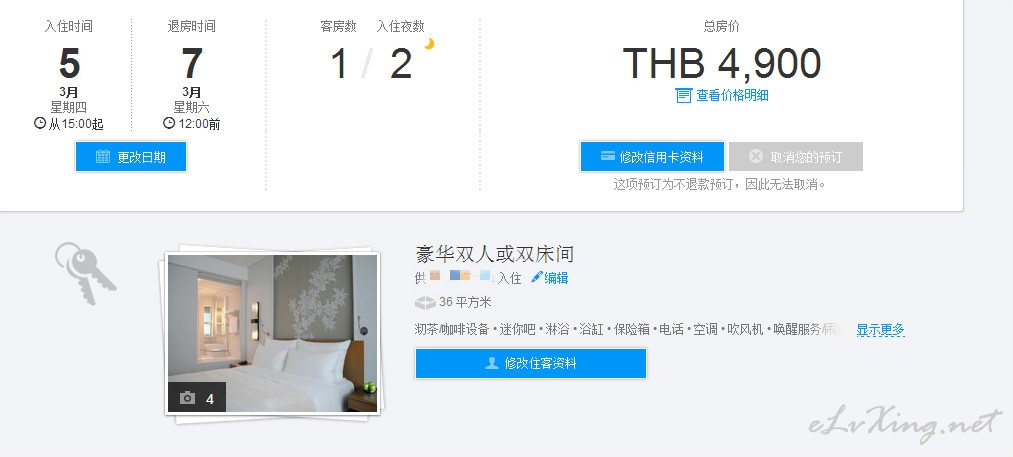This screenshot has width=1013, height=457.
Task: Click the total price THB 4,900
Action: coord(722,63)
